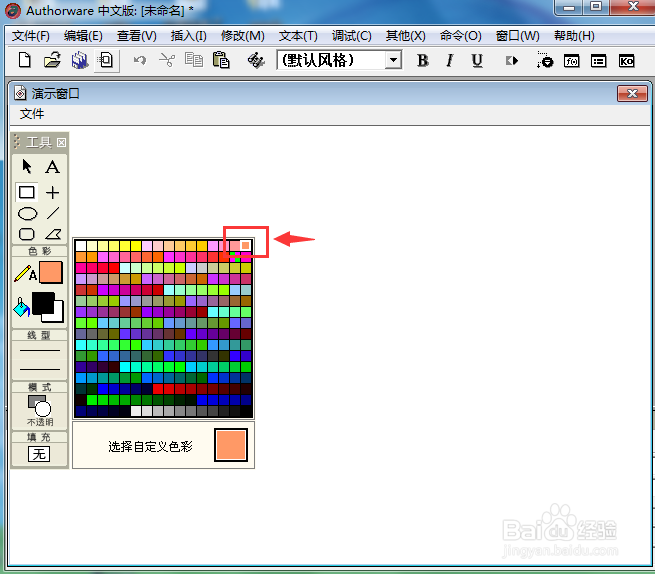The width and height of the screenshot is (655, 574).
Task: Open the 编辑(E) menu
Action: [83, 36]
